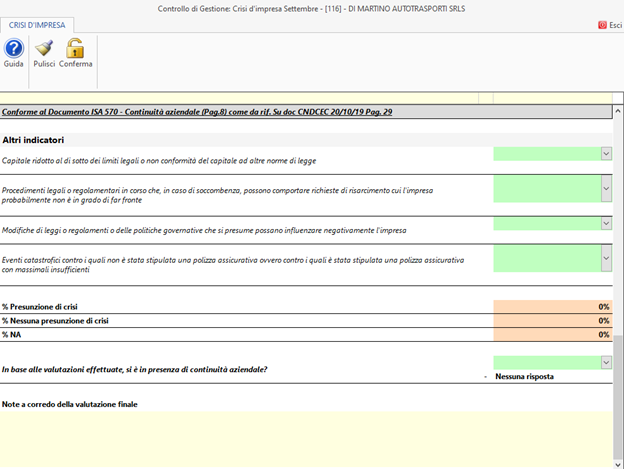Click the Pulisci broom icon

[x=44, y=51]
